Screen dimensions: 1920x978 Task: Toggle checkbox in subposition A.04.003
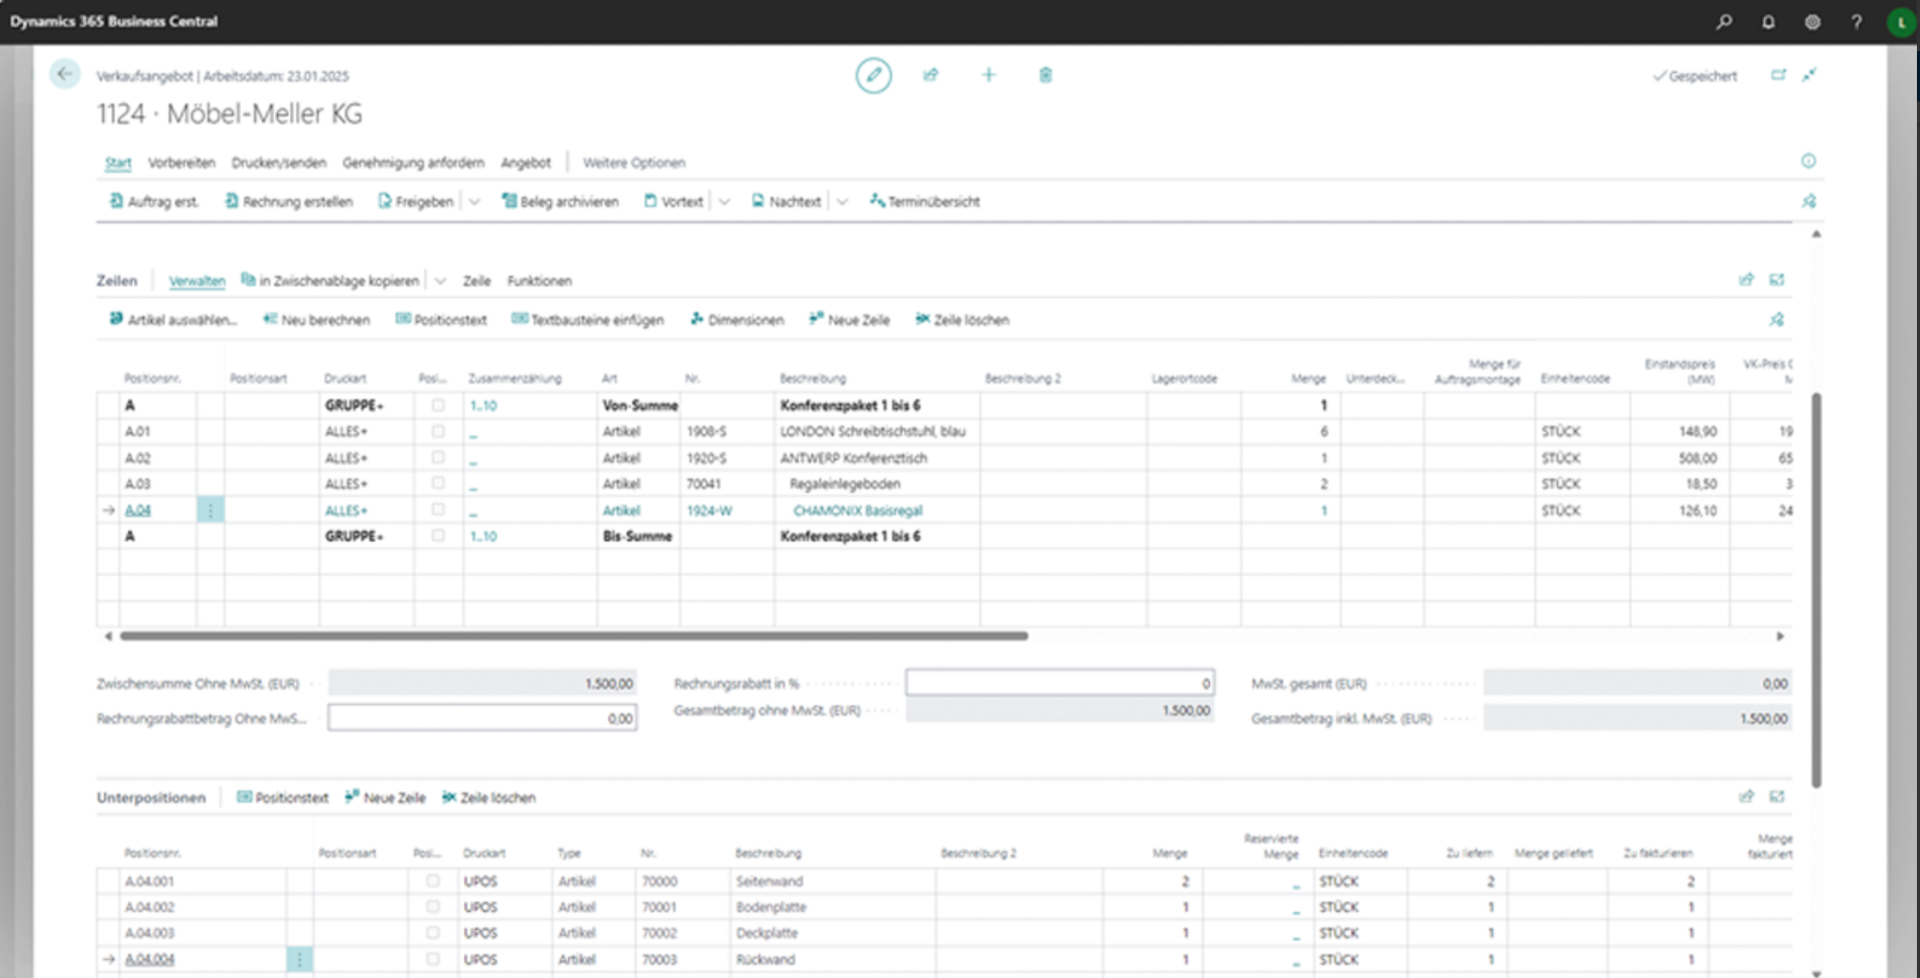tap(432, 933)
